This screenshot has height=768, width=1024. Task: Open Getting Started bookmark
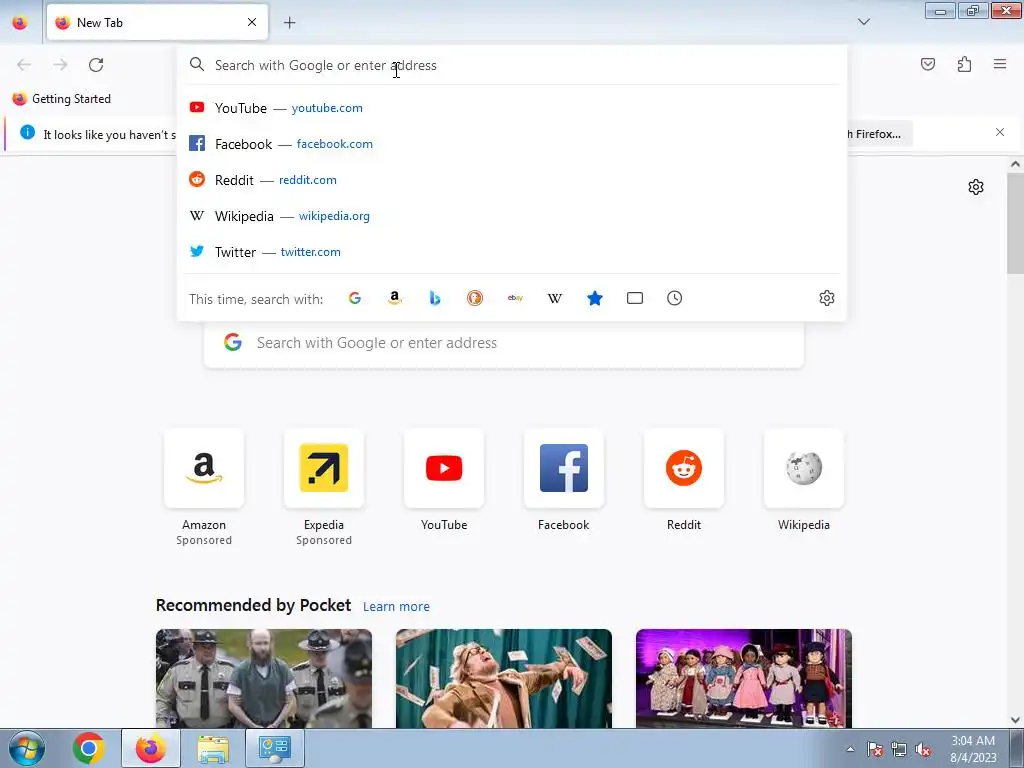point(62,99)
